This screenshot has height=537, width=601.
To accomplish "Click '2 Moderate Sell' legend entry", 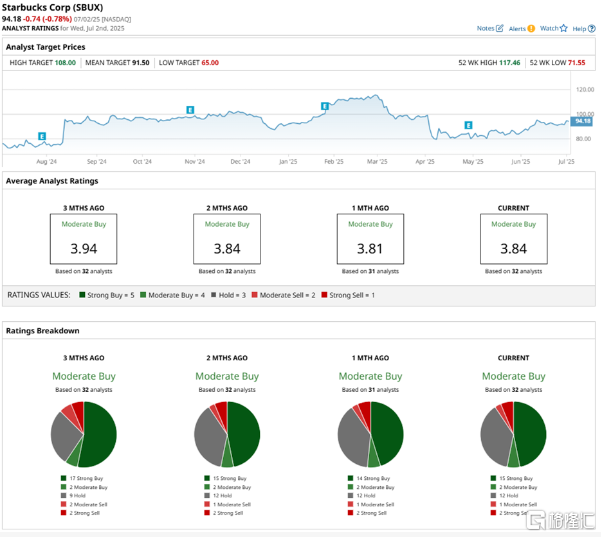I will click(84, 504).
